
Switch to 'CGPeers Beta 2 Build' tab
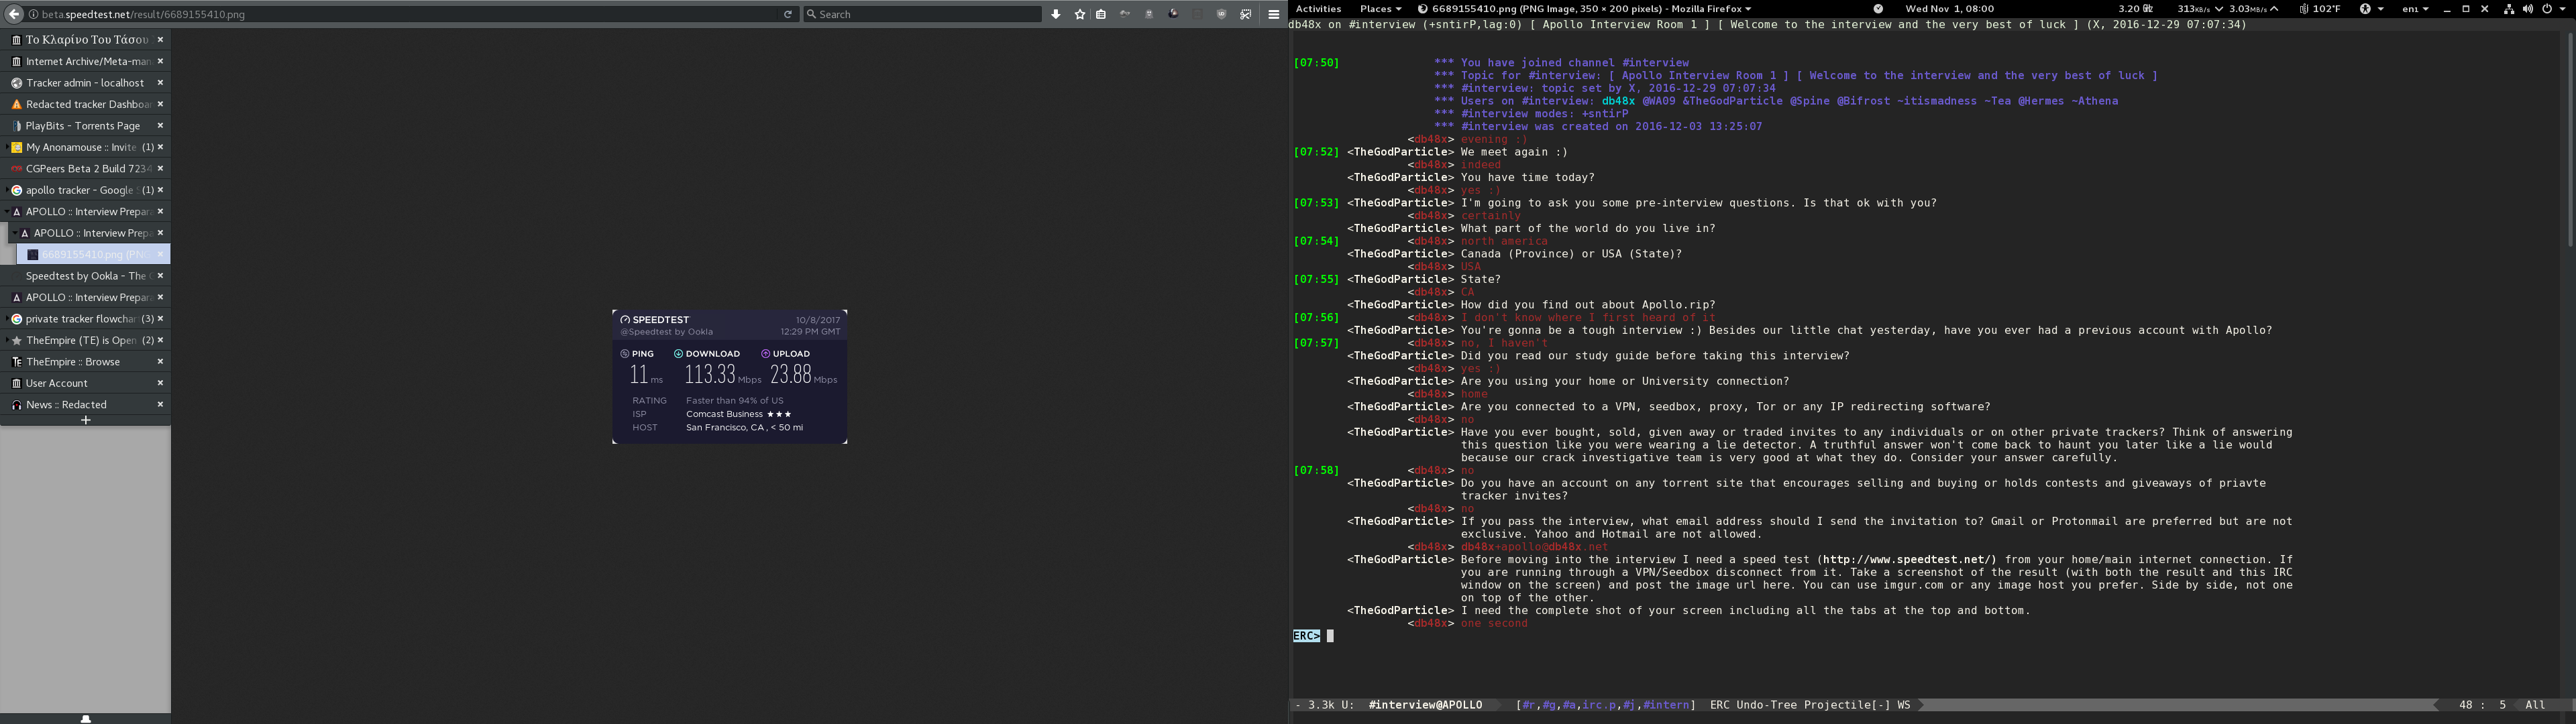(86, 168)
